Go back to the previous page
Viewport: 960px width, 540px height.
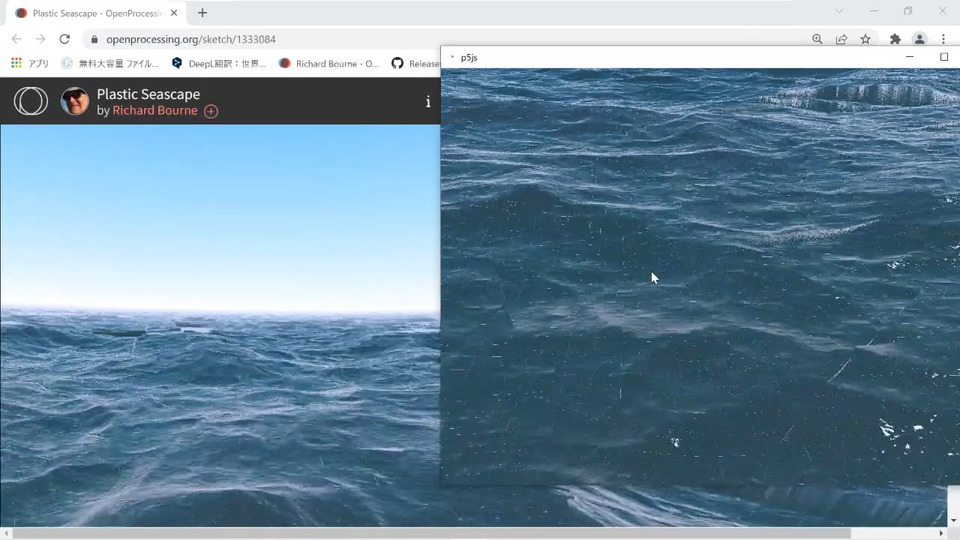(17, 39)
